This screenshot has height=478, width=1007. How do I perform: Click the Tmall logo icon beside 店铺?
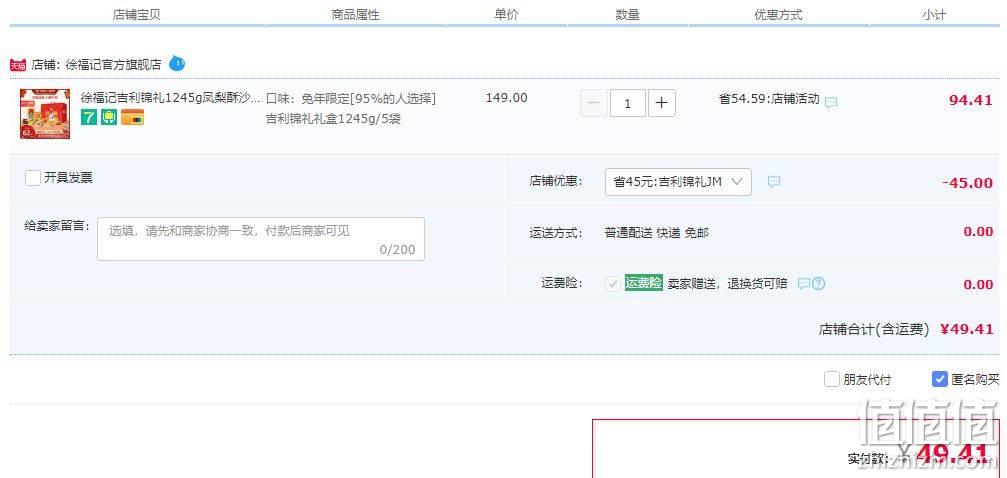18,65
